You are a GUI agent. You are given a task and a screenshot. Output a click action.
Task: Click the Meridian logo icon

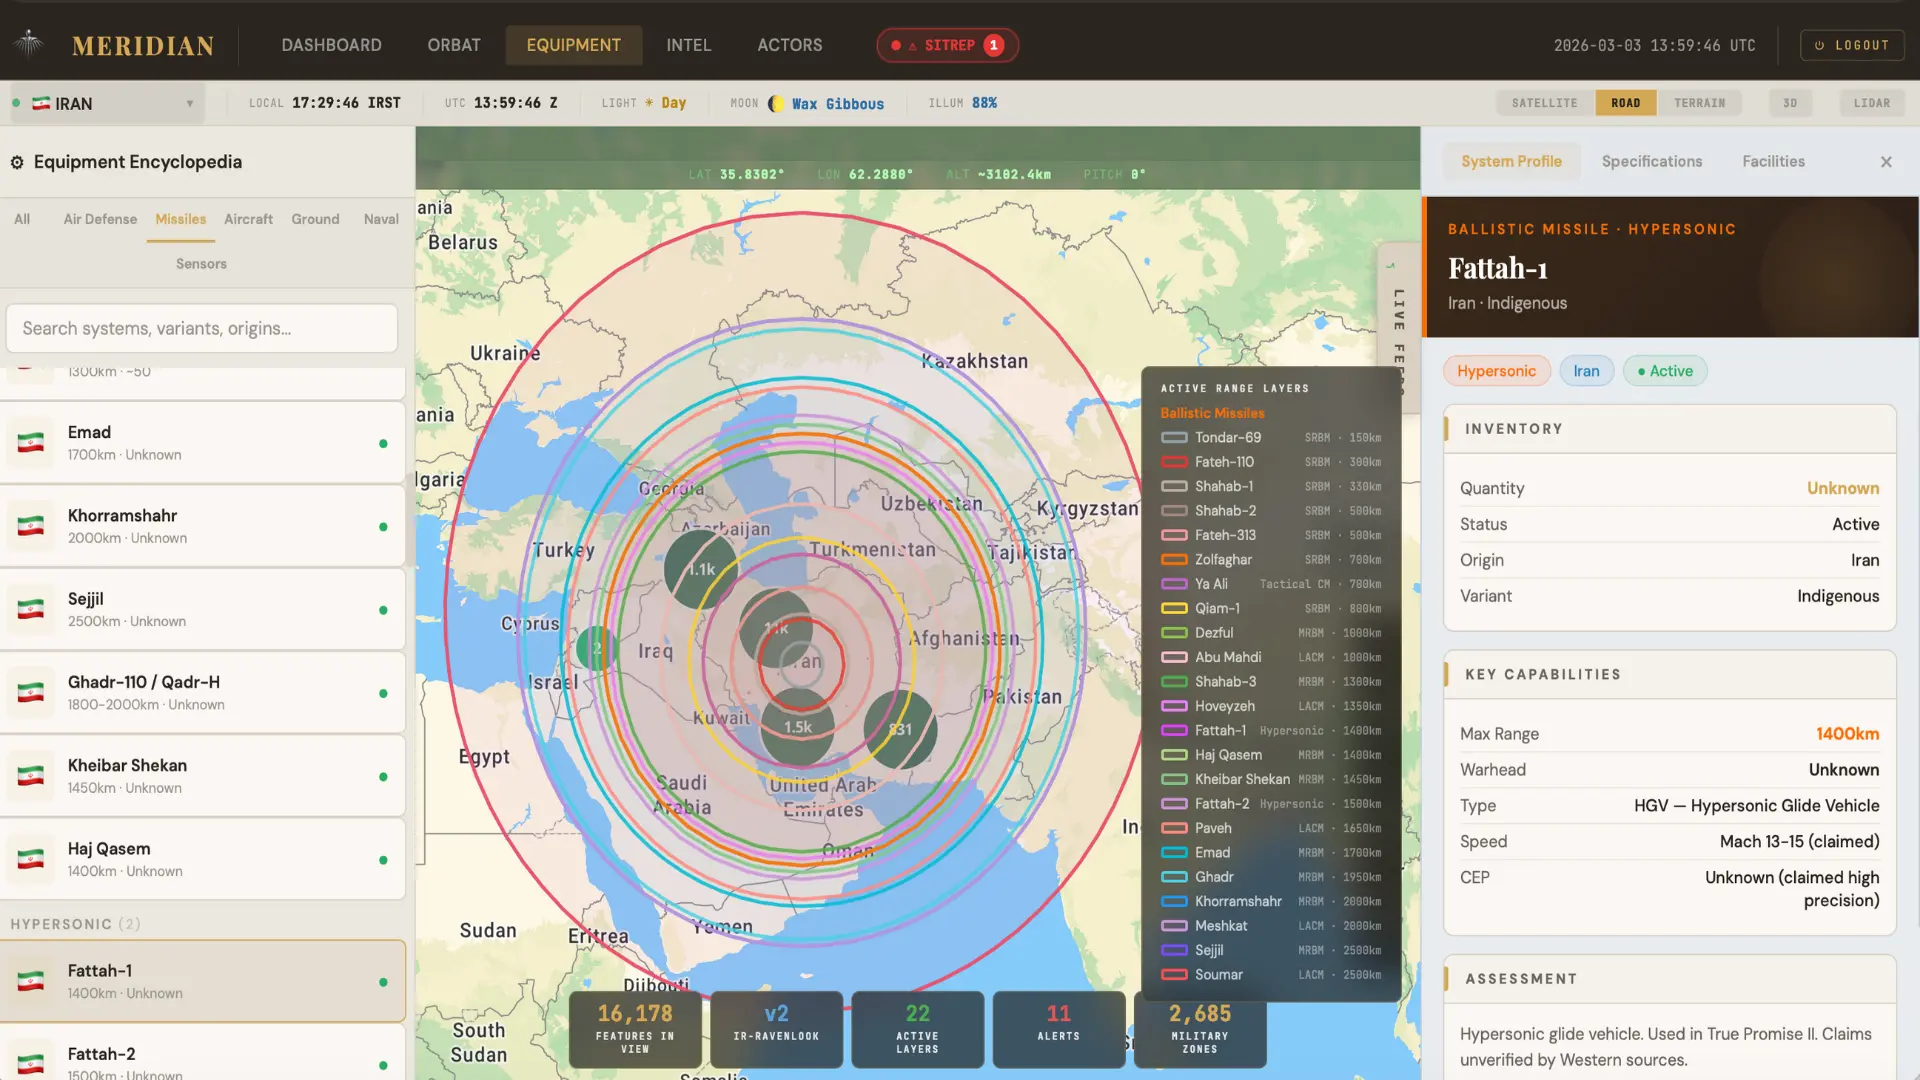pos(29,44)
